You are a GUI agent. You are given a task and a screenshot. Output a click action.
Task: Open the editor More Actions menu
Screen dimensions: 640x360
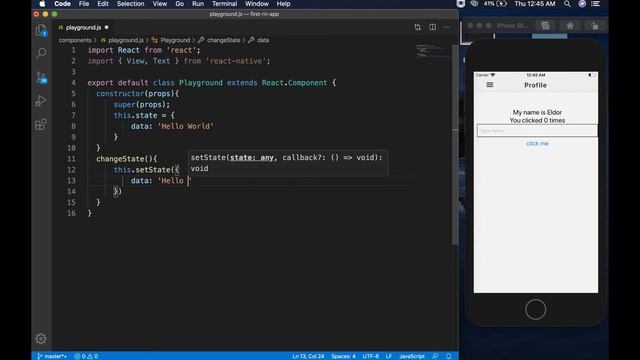447,27
